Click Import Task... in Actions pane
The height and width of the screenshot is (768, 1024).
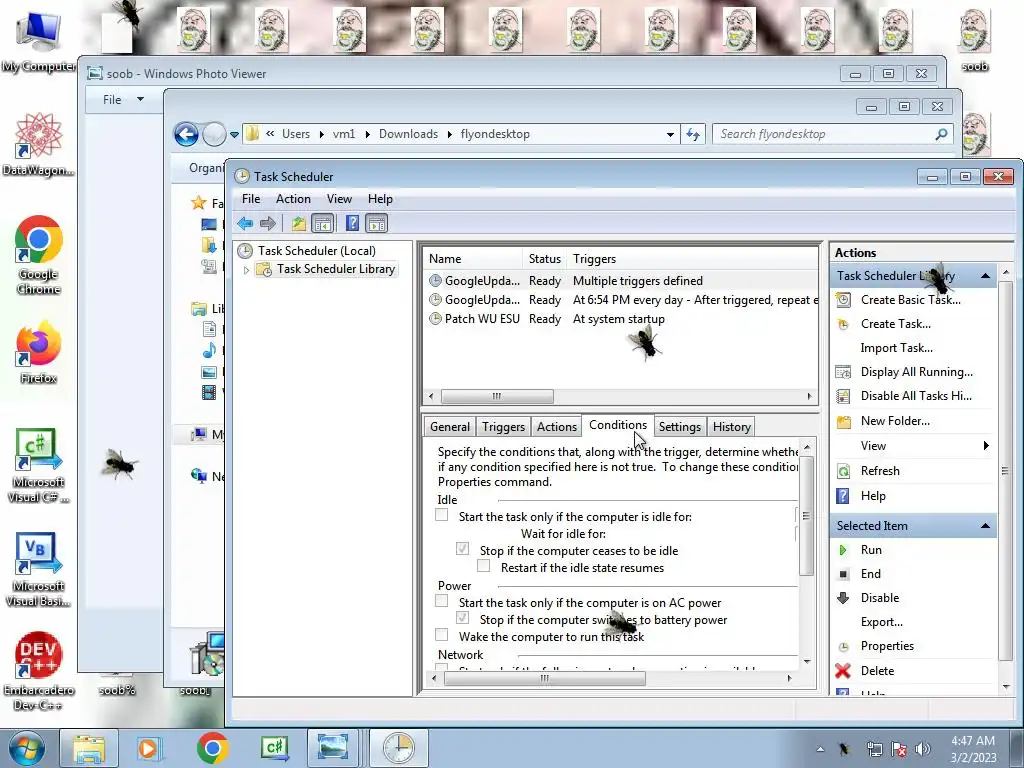pos(896,348)
